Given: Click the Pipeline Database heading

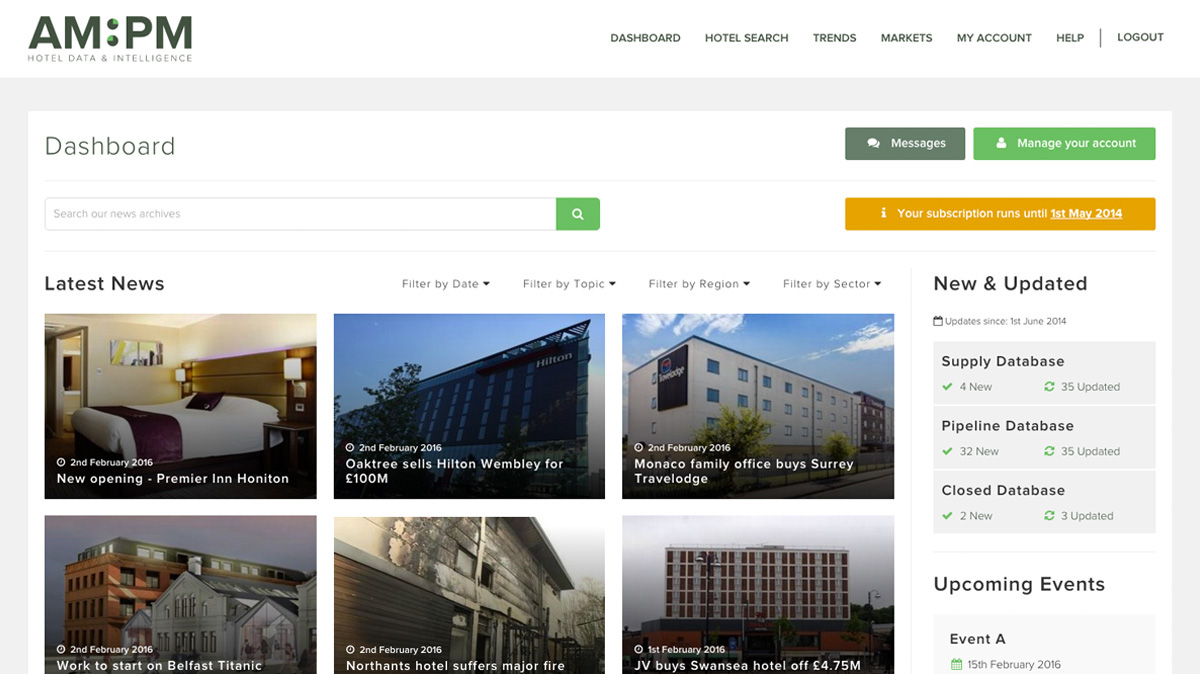Looking at the screenshot, I should 1007,426.
